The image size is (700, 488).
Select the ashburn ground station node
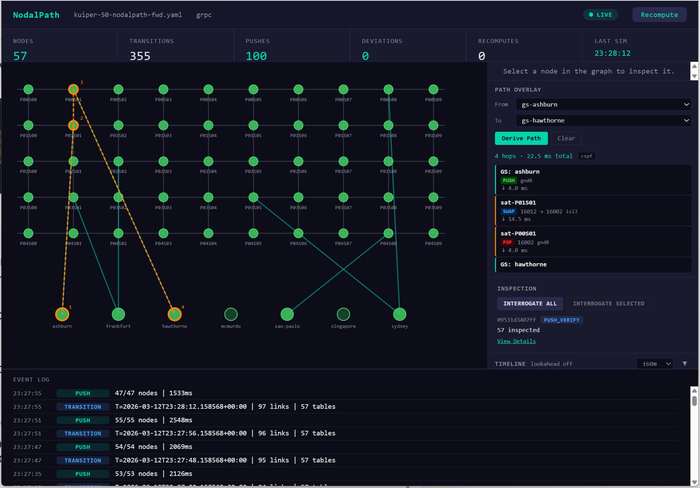(62, 314)
